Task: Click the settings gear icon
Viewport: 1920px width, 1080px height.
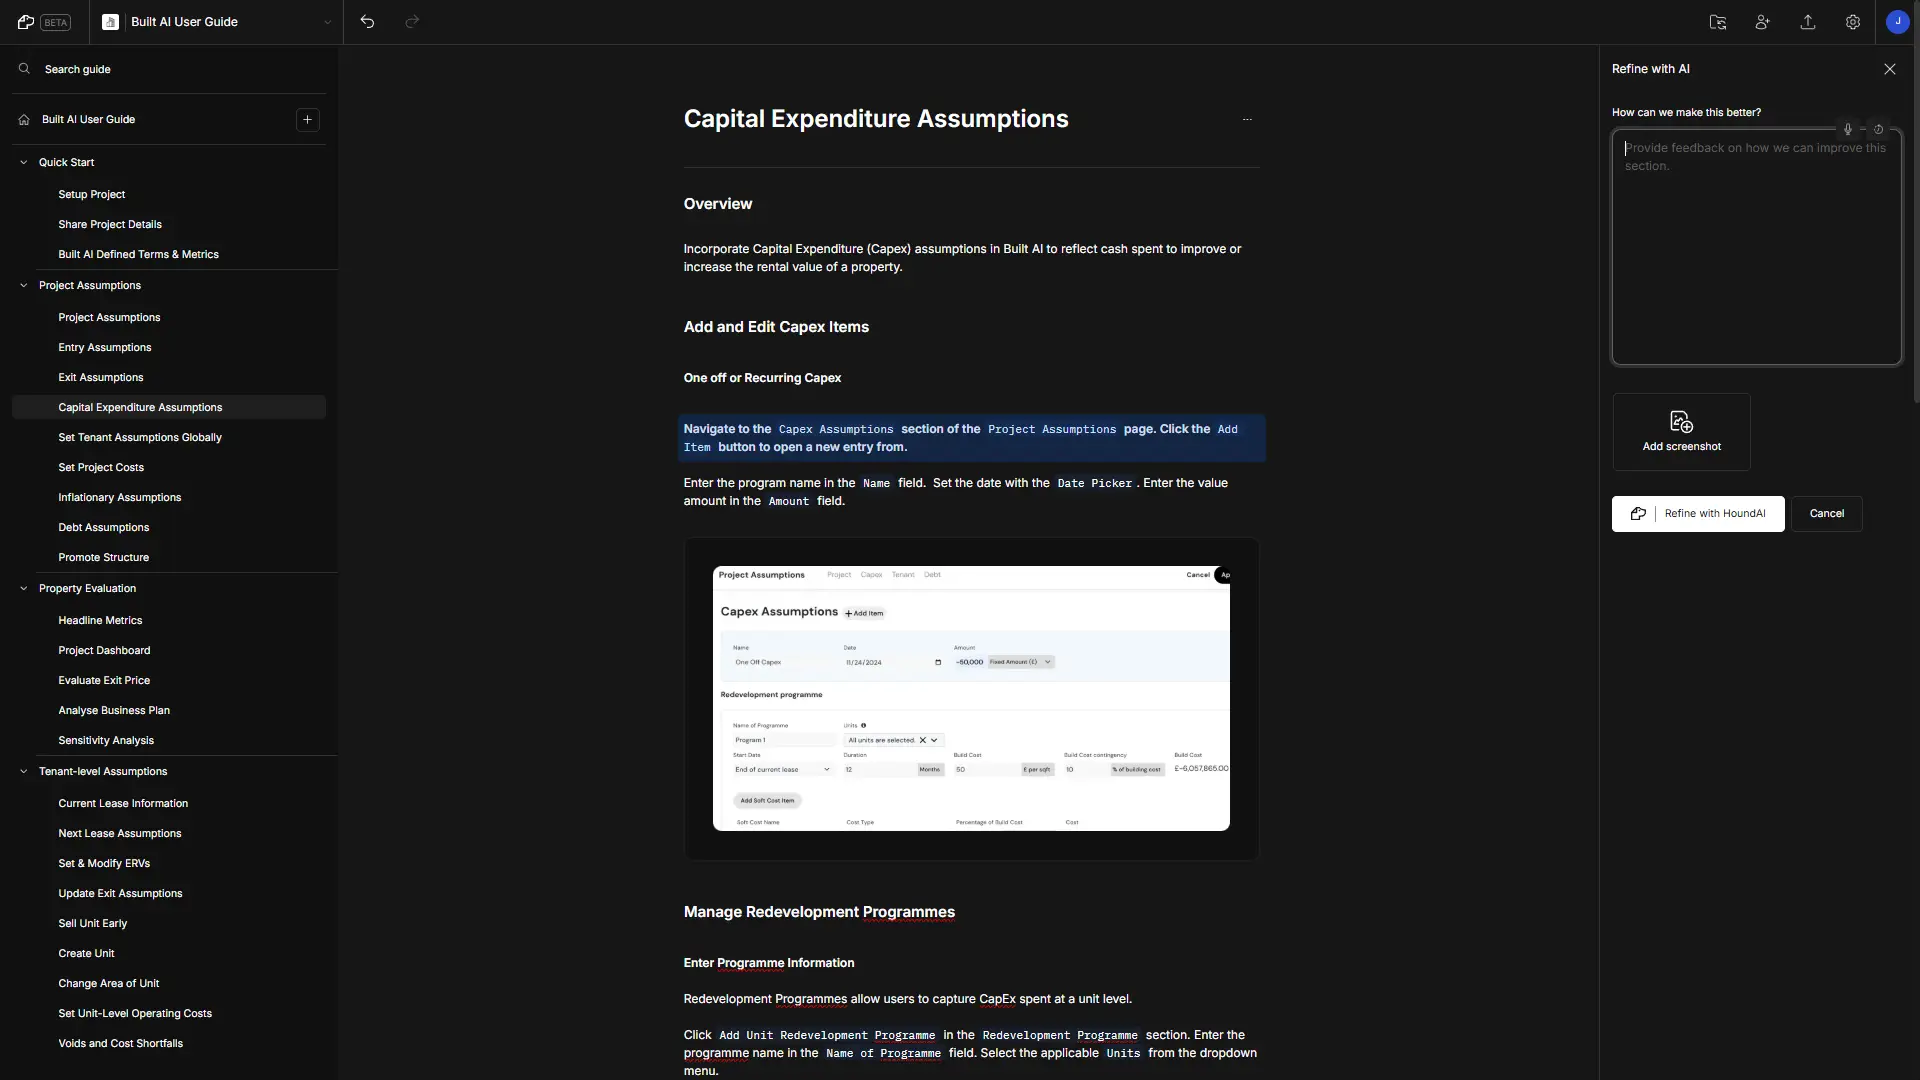Action: tap(1853, 21)
